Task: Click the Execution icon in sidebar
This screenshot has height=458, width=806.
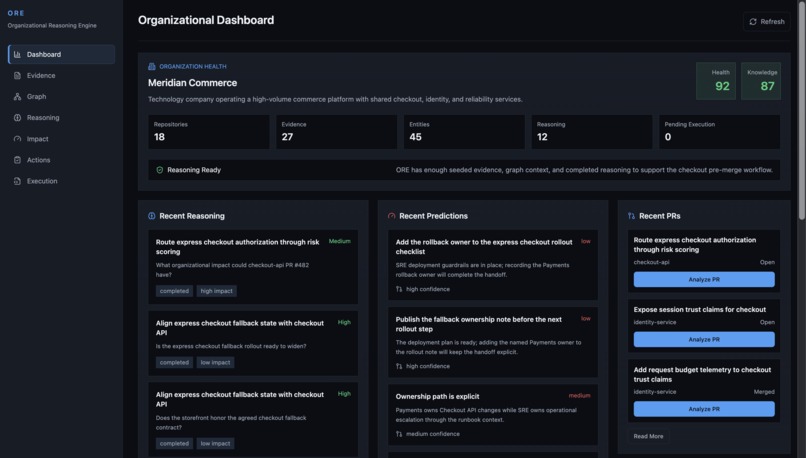Action: pyautogui.click(x=17, y=181)
